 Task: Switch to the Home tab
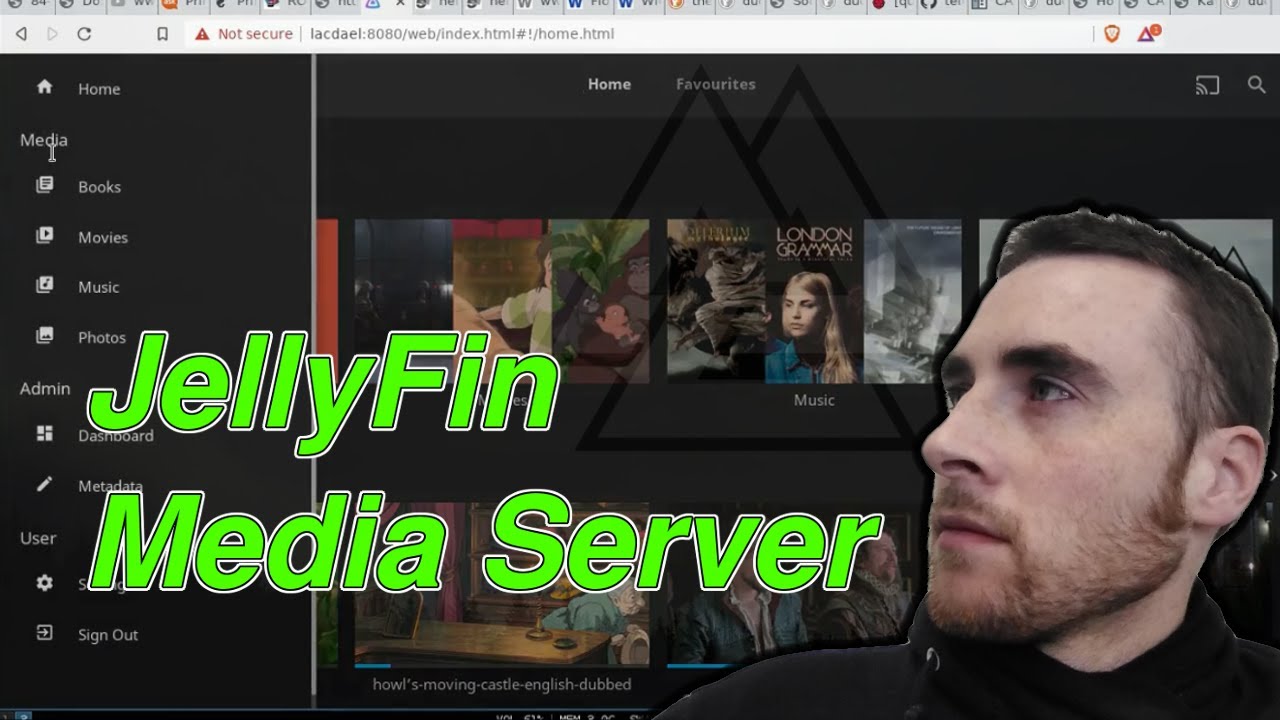pyautogui.click(x=609, y=84)
